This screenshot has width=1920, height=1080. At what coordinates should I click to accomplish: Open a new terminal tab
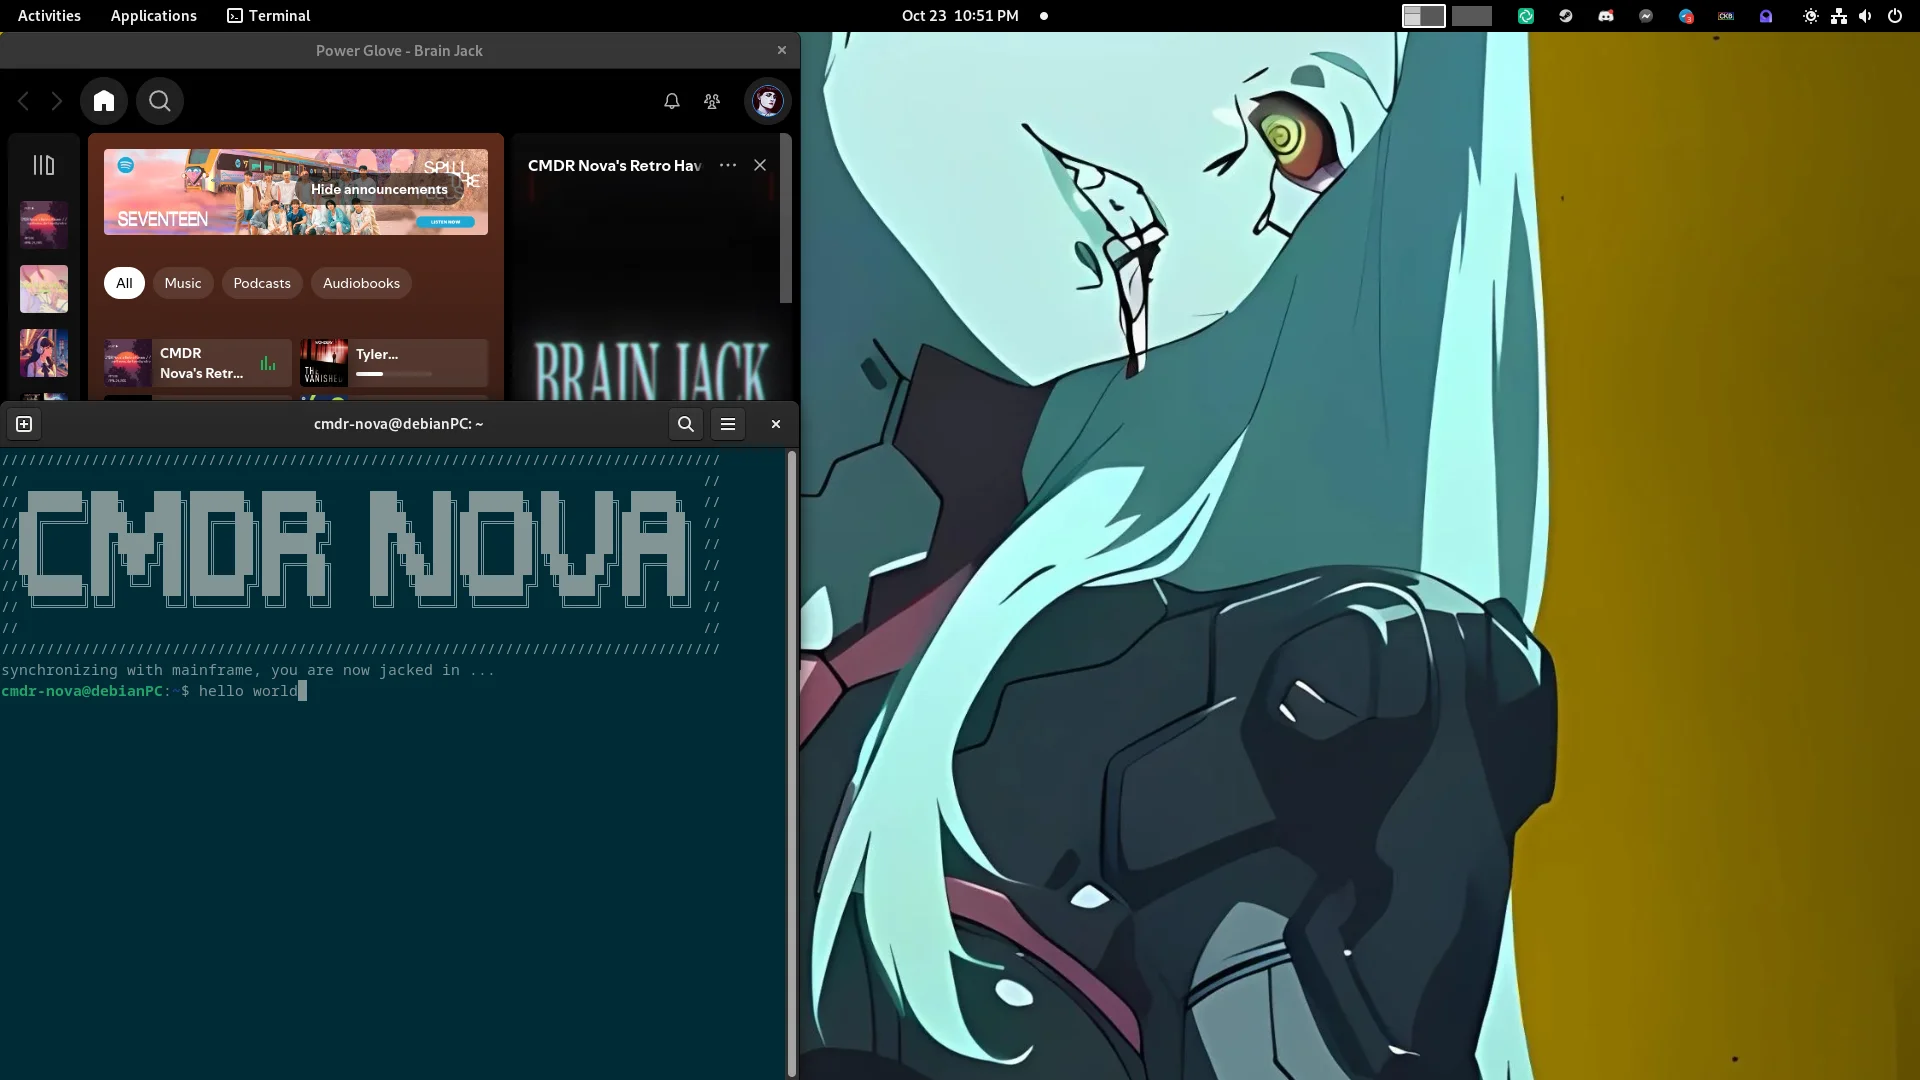coord(24,424)
